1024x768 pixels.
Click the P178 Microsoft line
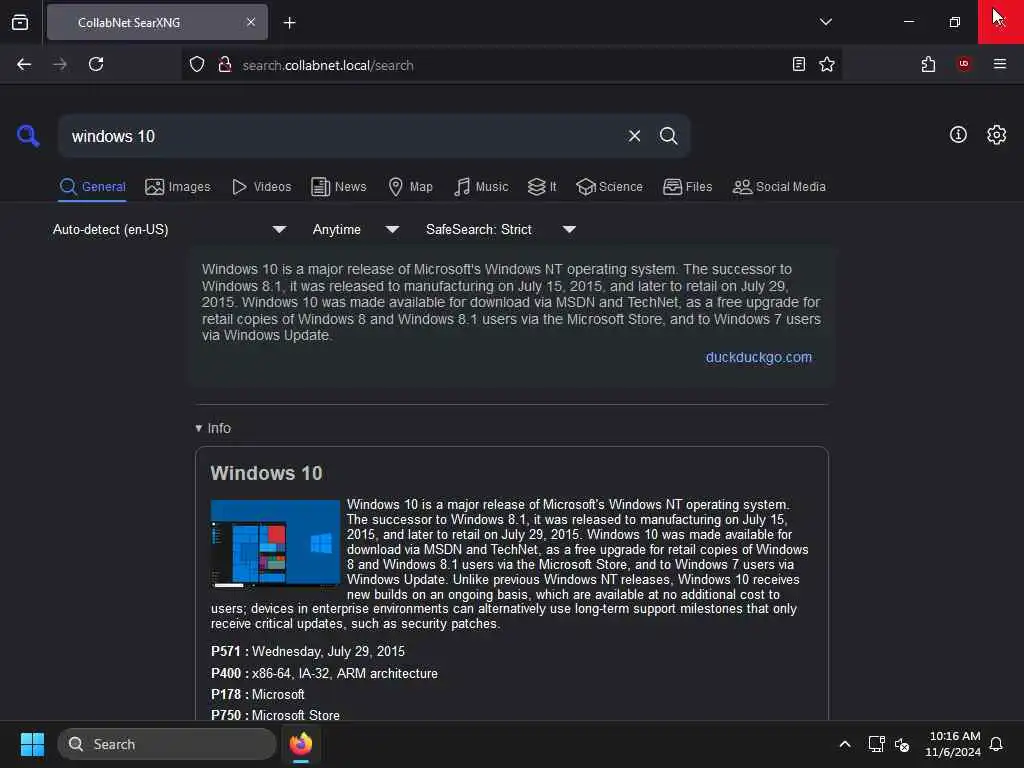coord(257,694)
